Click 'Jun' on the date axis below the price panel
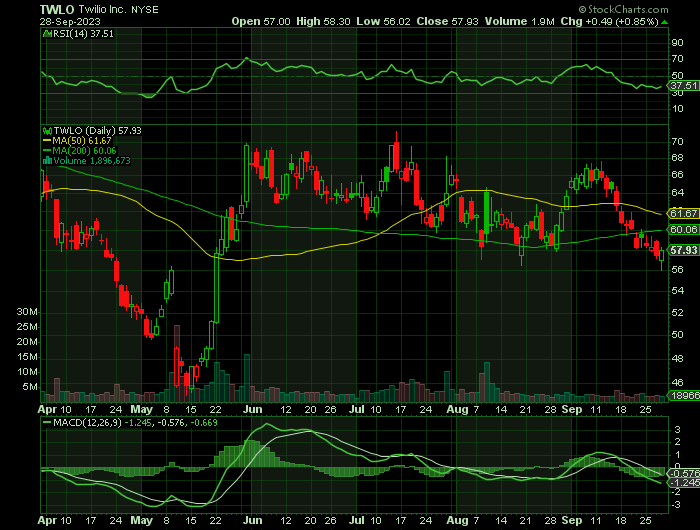Screen dimensions: 700x530 [253, 409]
